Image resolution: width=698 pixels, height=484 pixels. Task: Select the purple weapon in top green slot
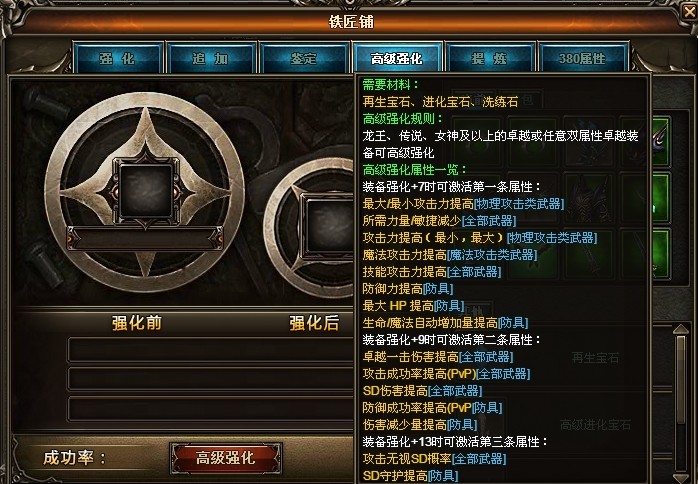coord(660,142)
